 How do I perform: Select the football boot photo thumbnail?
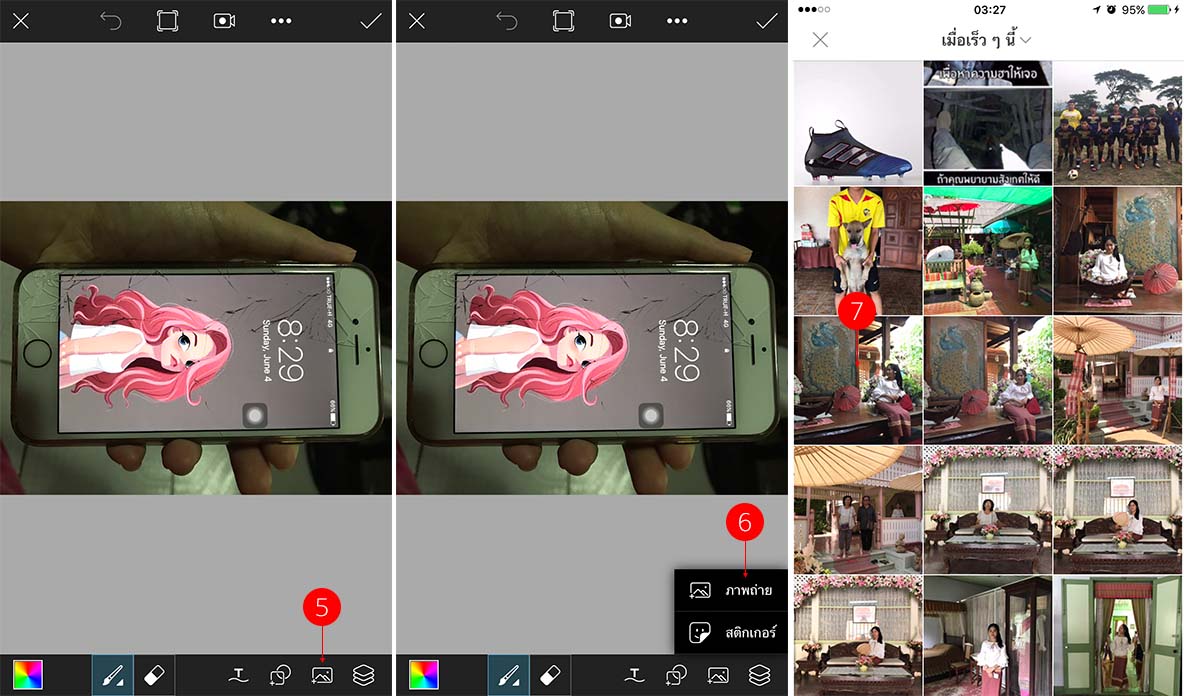click(x=857, y=123)
